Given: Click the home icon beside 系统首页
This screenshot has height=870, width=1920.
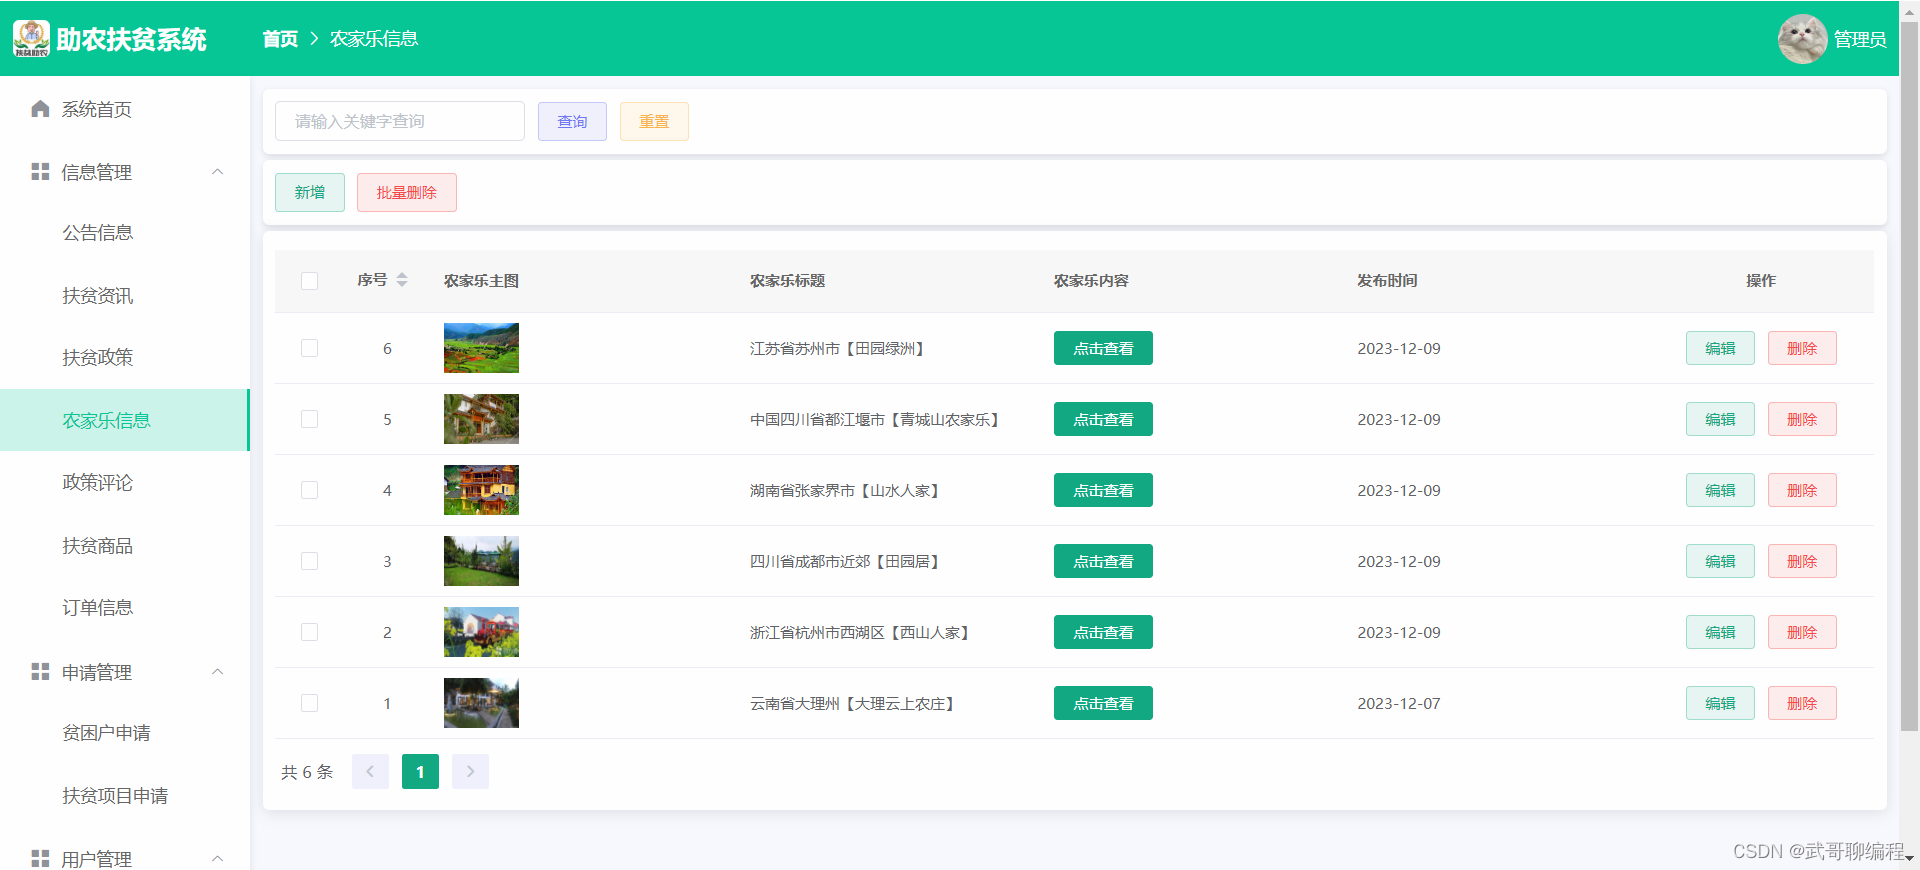Looking at the screenshot, I should 40,109.
